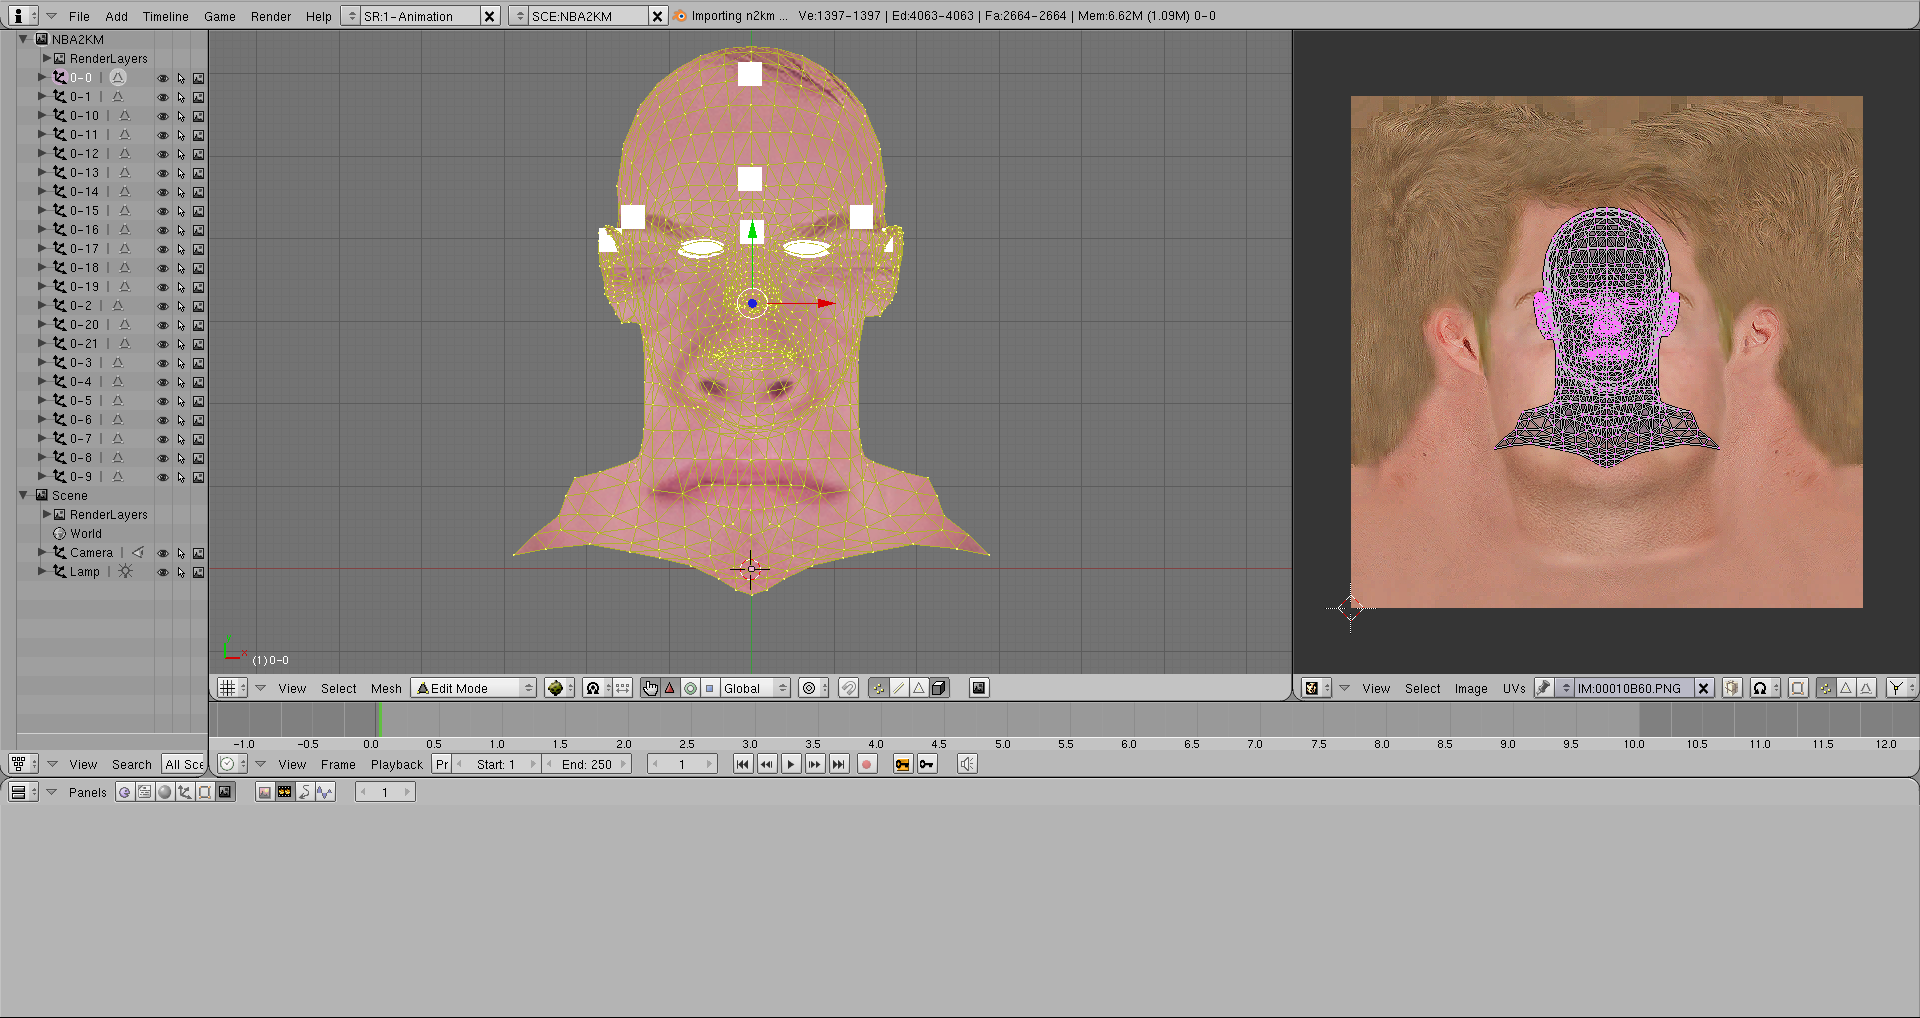Expand the 0-5 object in outliner
This screenshot has width=1920, height=1018.
pos(42,401)
